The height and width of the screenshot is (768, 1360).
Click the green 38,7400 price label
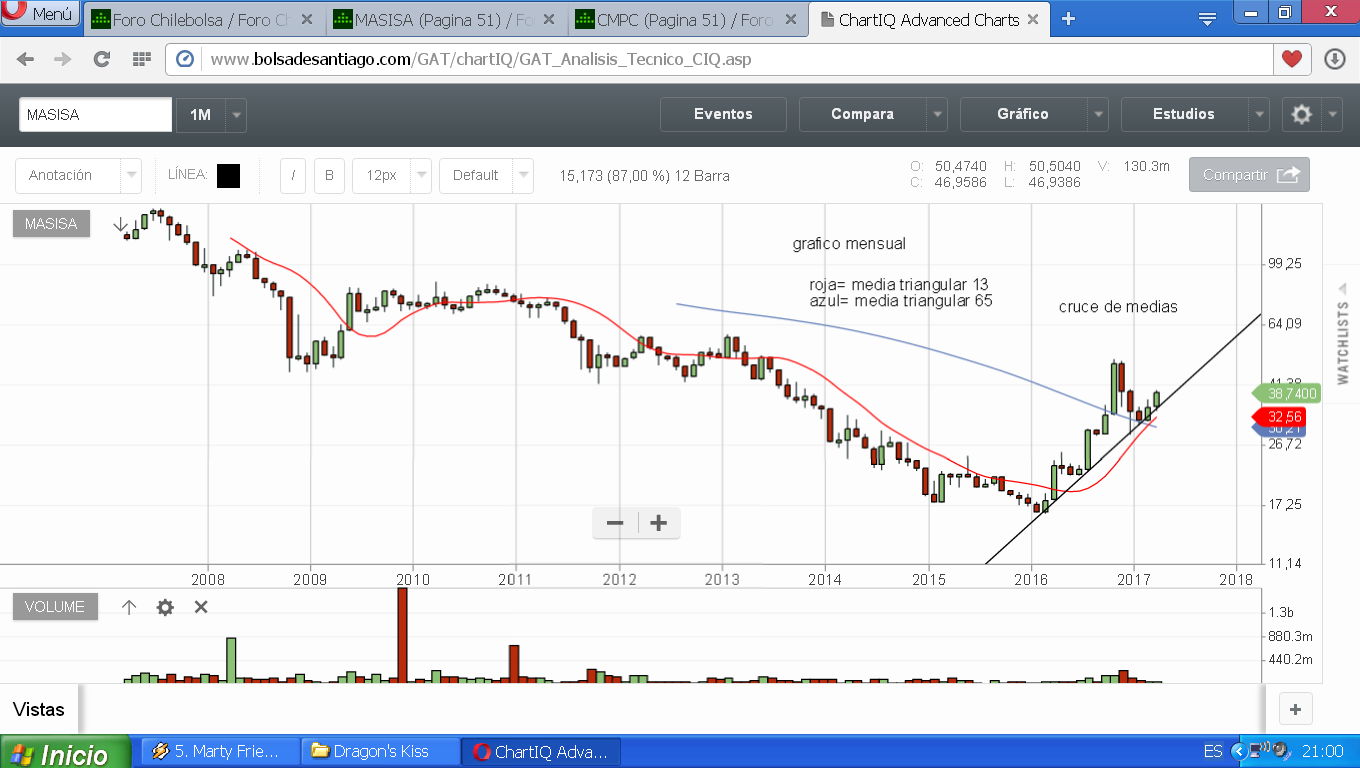pos(1286,395)
